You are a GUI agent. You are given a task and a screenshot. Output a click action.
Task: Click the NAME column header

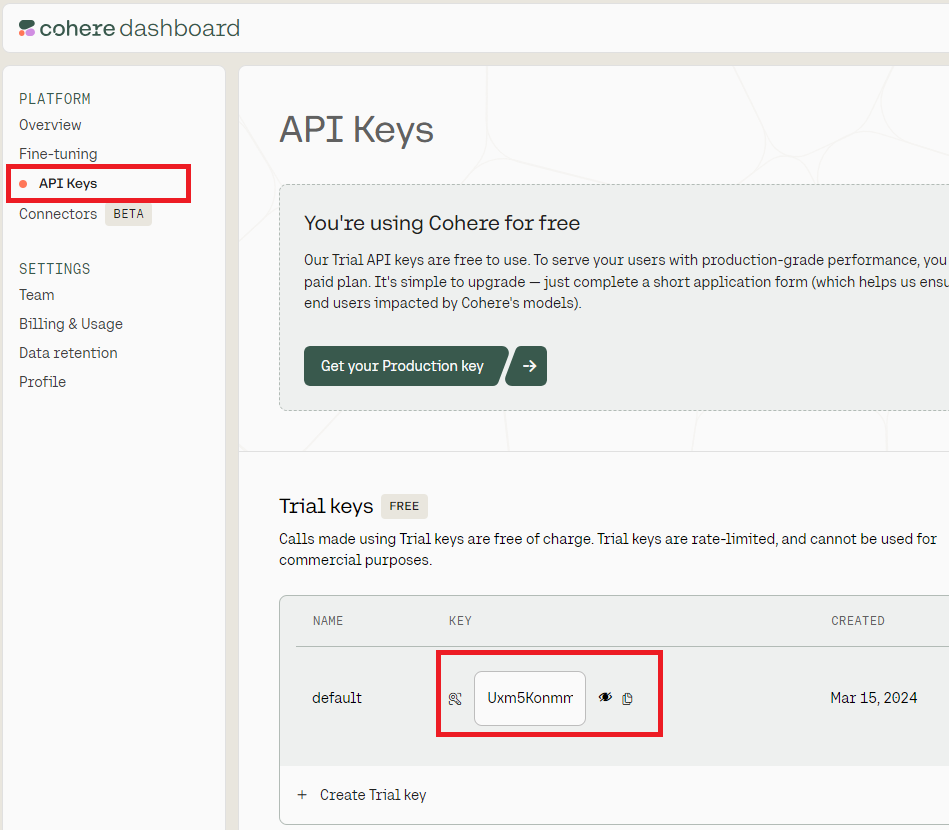(328, 621)
